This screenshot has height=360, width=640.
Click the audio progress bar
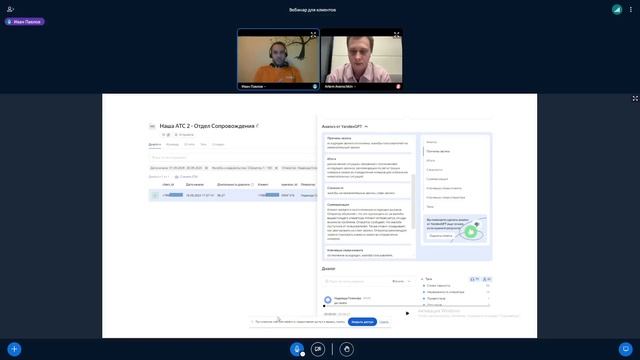[406, 306]
